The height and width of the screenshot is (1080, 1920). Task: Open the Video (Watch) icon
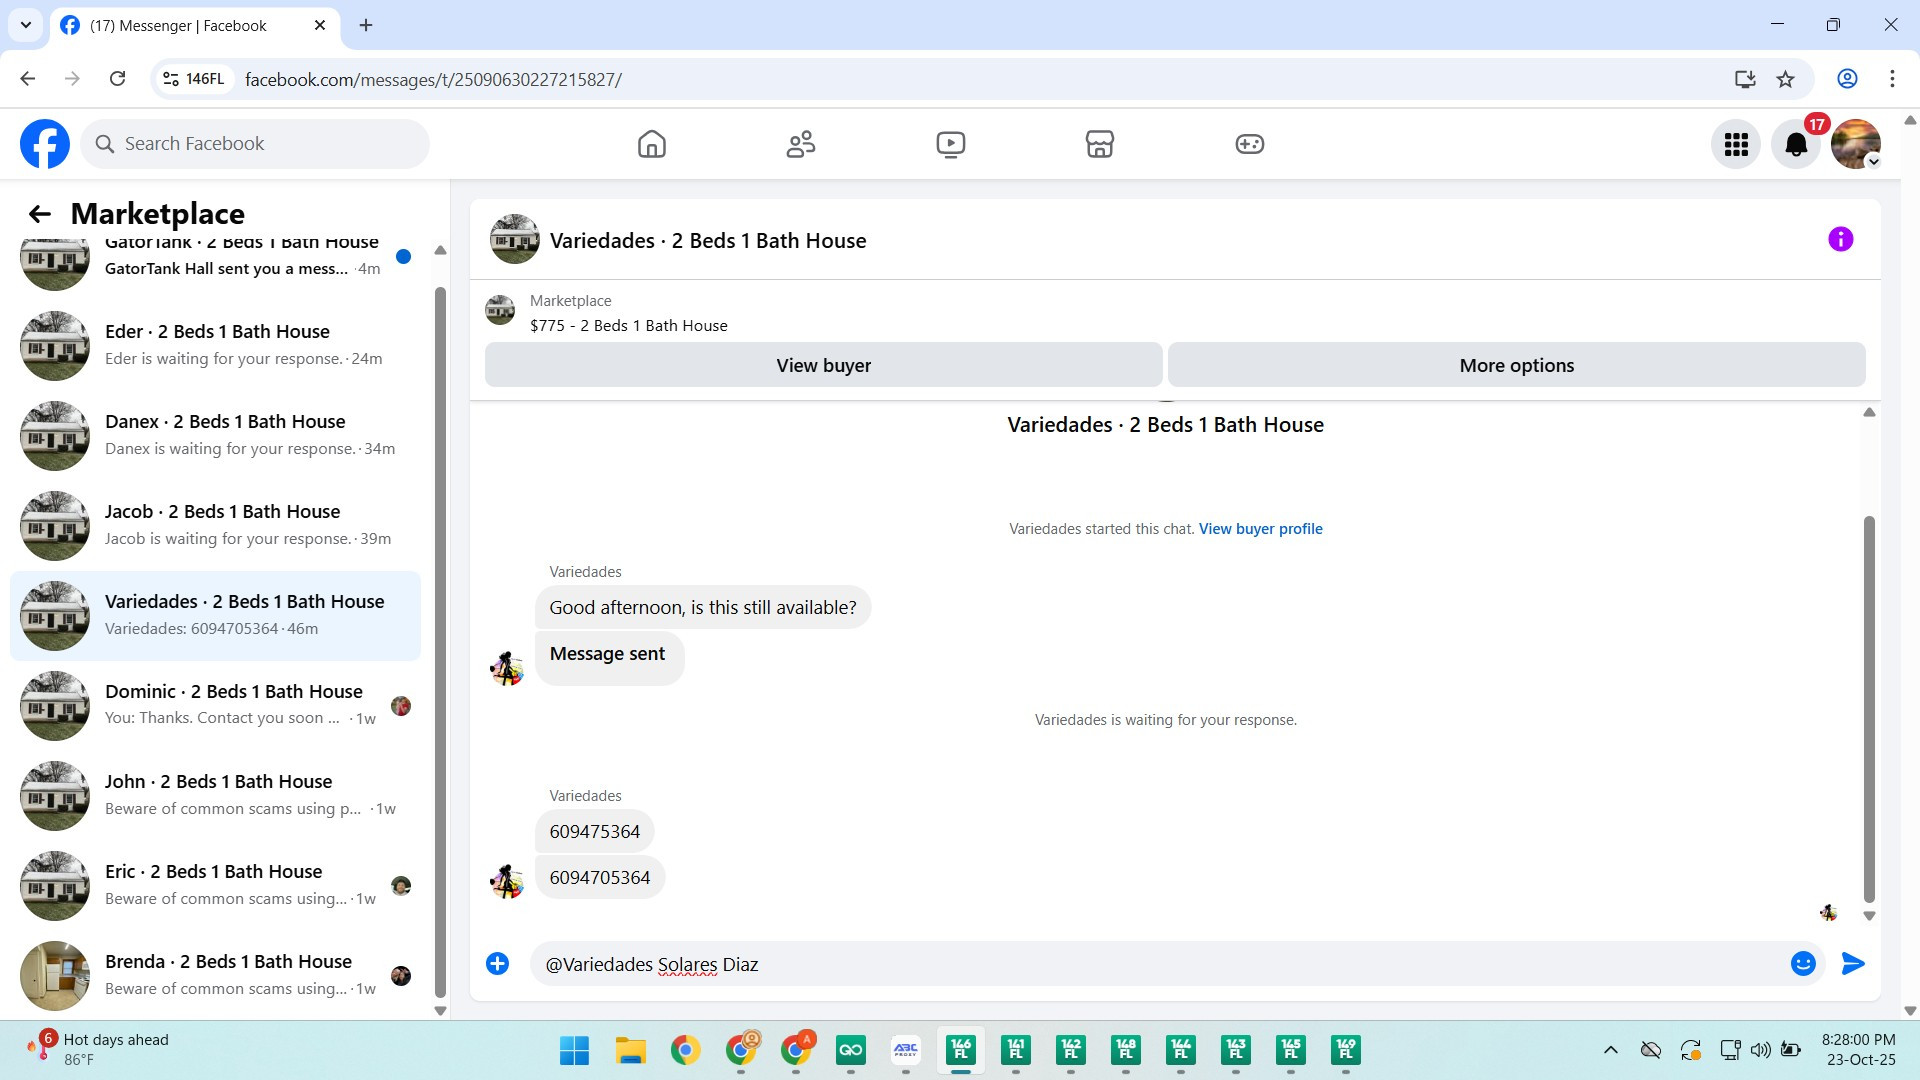[950, 144]
